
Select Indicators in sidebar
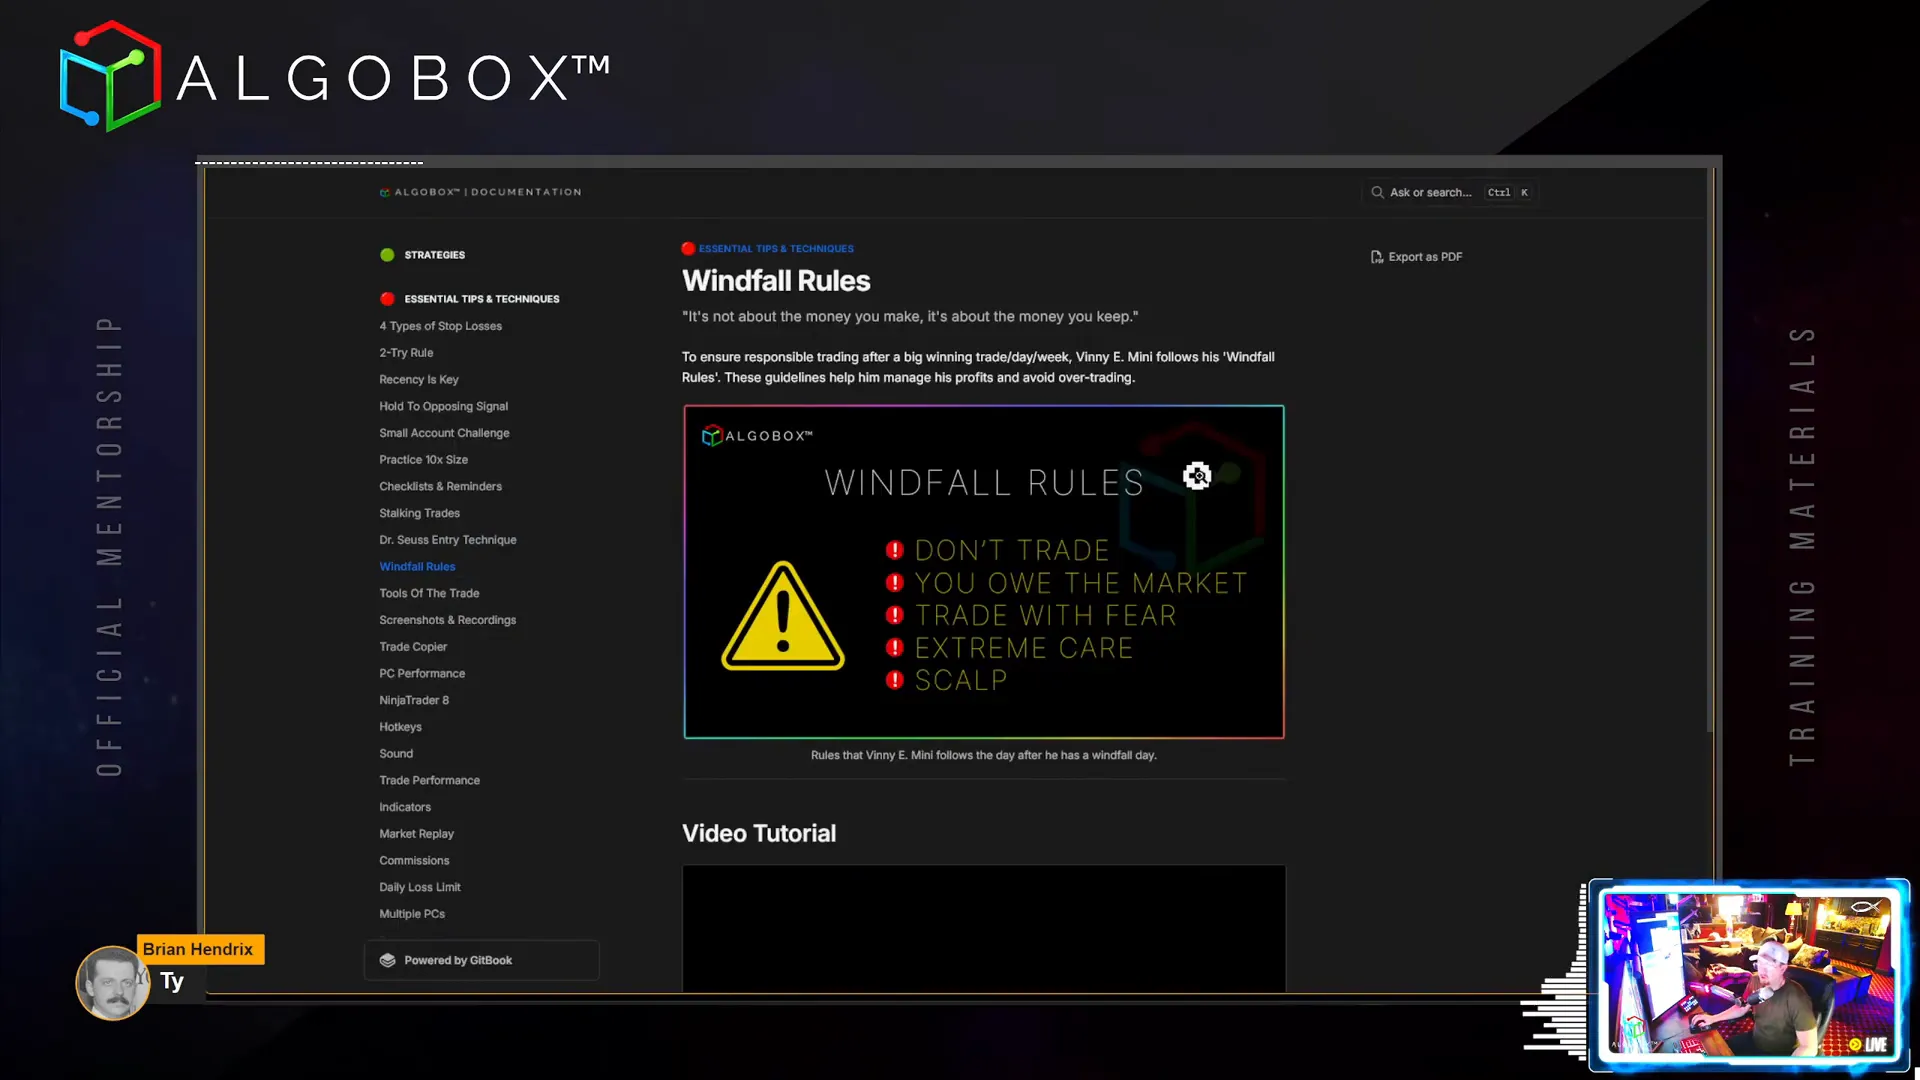[405, 808]
